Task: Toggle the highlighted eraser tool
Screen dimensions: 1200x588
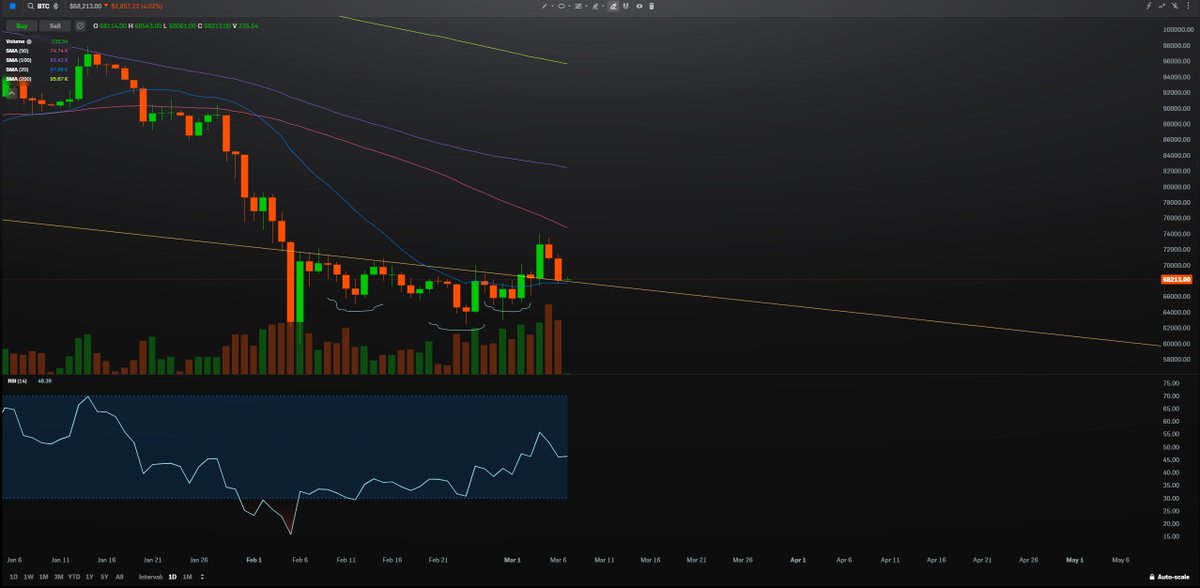Action: (613, 6)
